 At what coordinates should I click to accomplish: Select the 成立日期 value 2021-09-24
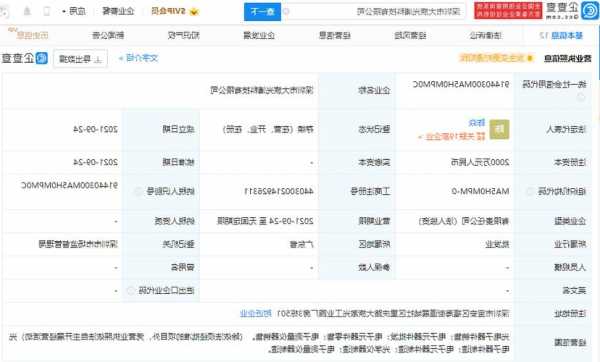click(x=95, y=129)
